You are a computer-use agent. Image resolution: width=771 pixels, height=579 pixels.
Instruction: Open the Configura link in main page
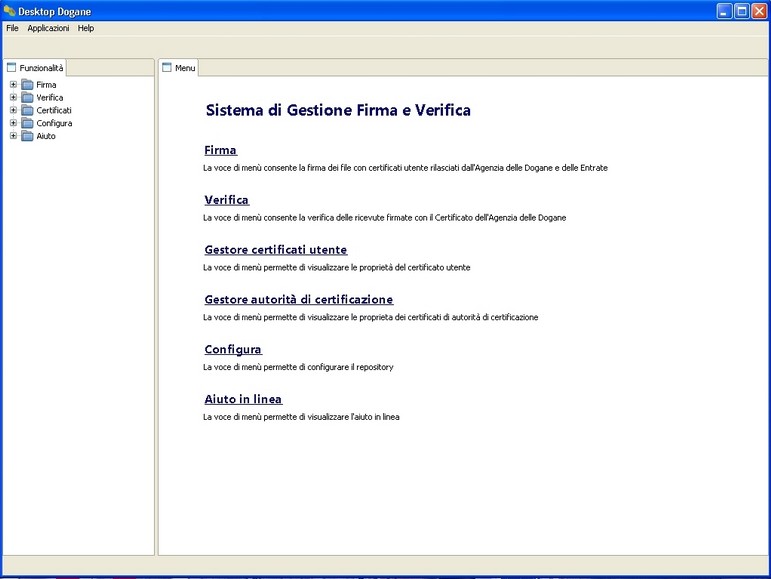pyautogui.click(x=233, y=349)
